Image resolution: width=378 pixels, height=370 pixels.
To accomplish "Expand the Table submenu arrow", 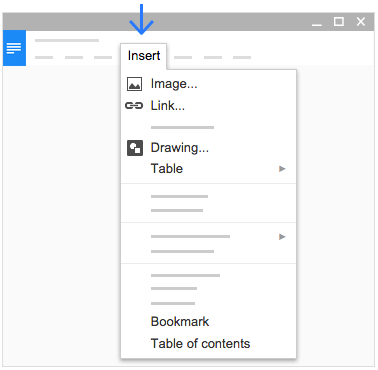I will [x=282, y=169].
